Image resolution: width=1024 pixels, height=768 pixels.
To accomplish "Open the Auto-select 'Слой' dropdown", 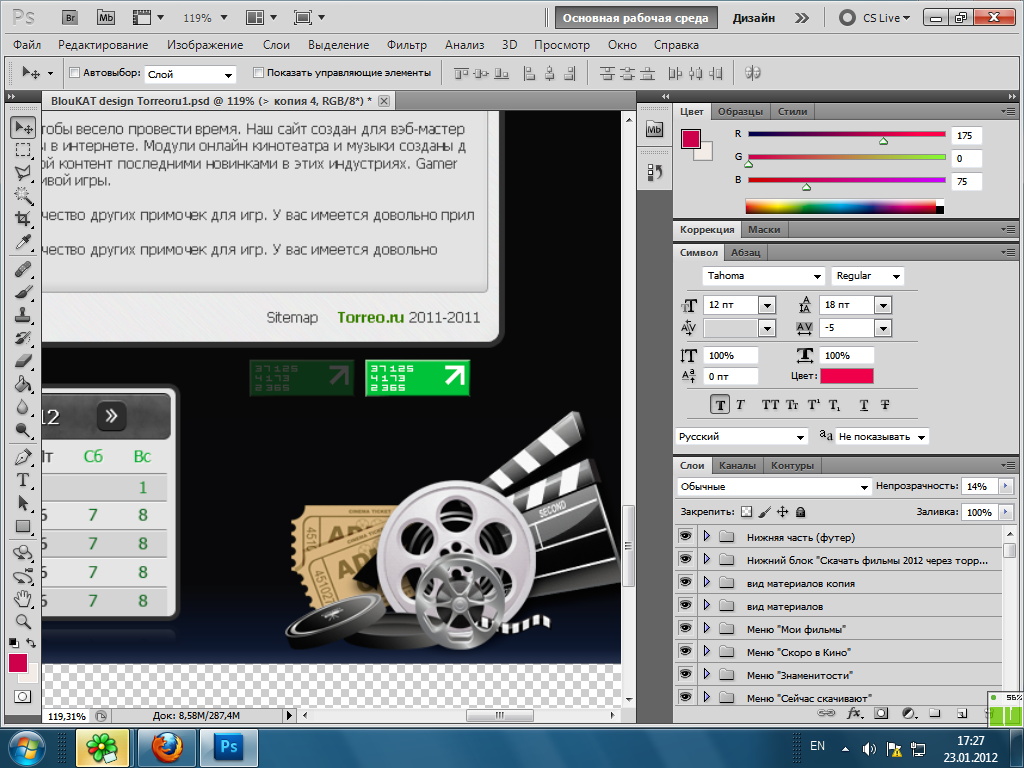I will 189,74.
